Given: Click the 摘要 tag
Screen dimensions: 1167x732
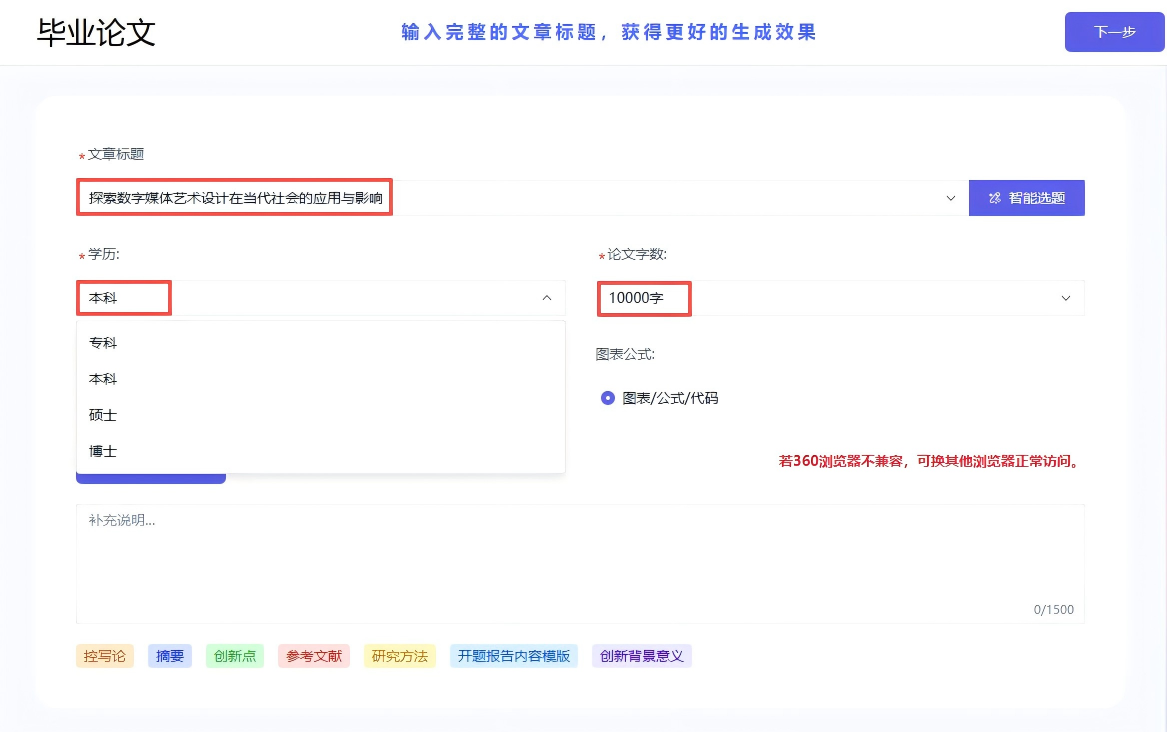Looking at the screenshot, I should click(170, 656).
